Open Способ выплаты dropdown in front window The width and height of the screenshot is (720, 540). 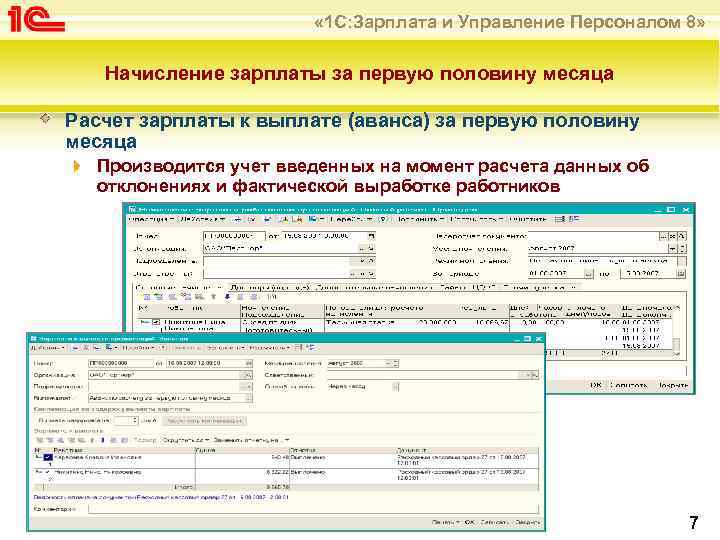click(x=396, y=387)
